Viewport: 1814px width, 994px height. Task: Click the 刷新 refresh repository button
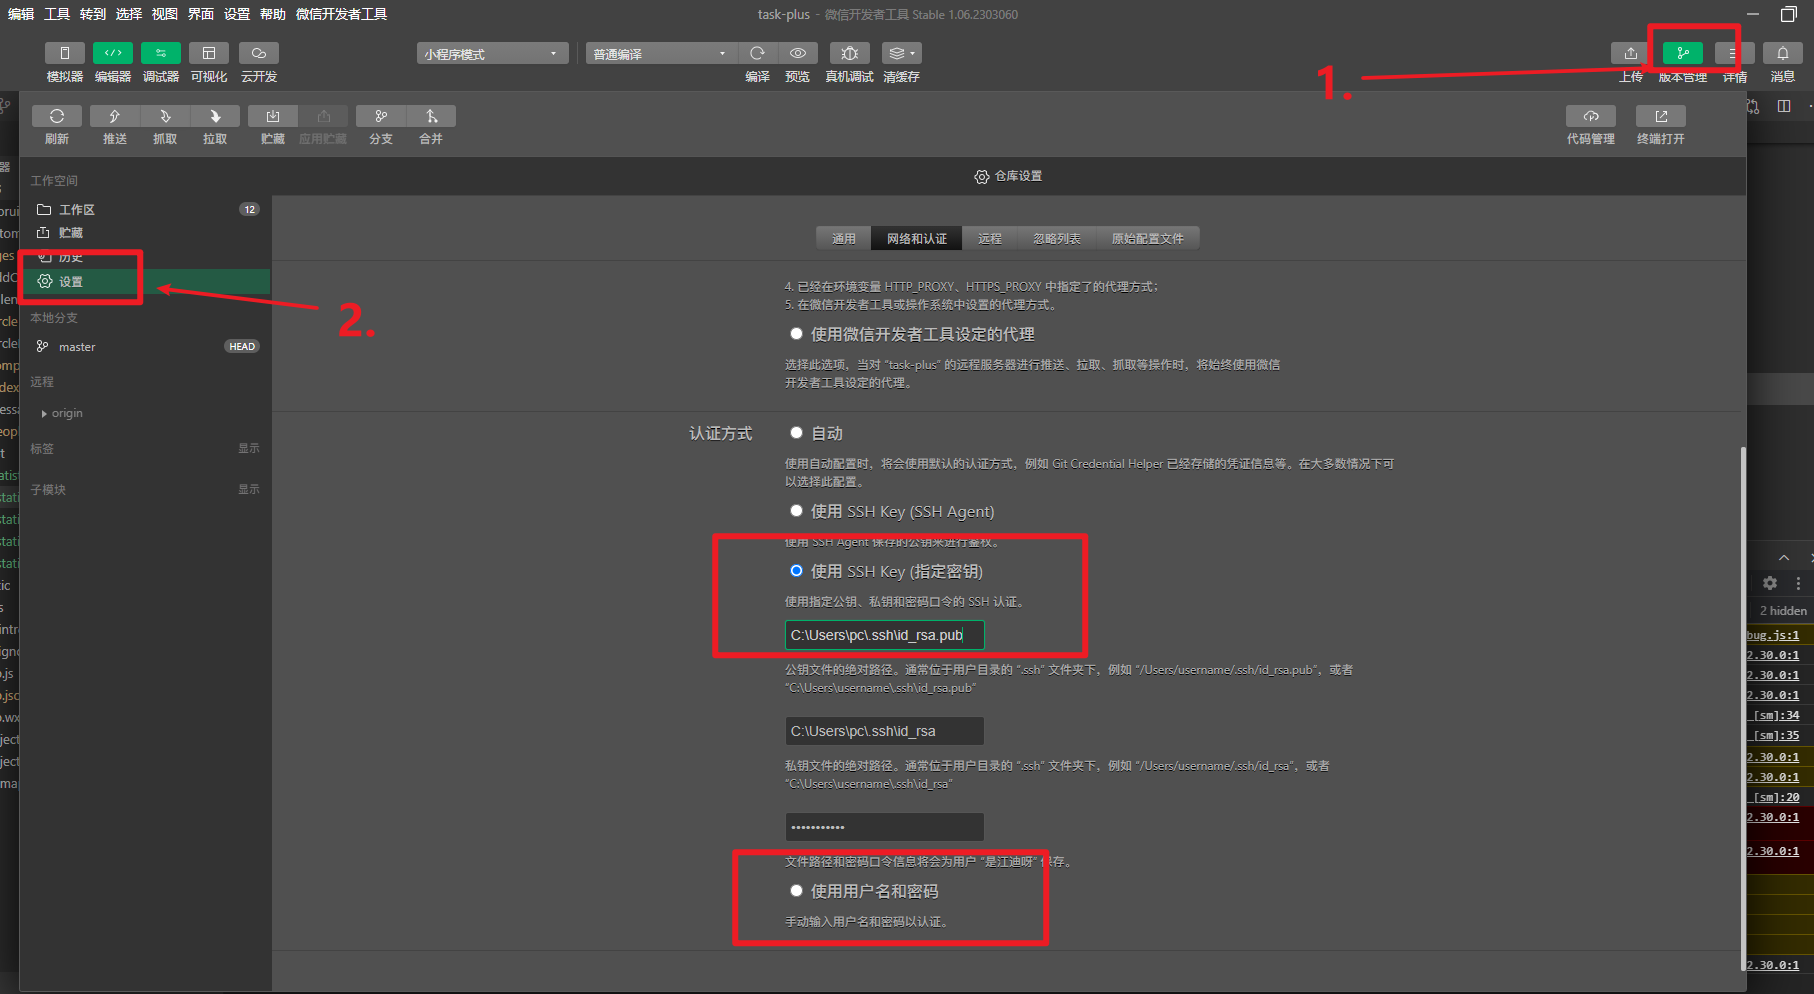[57, 116]
